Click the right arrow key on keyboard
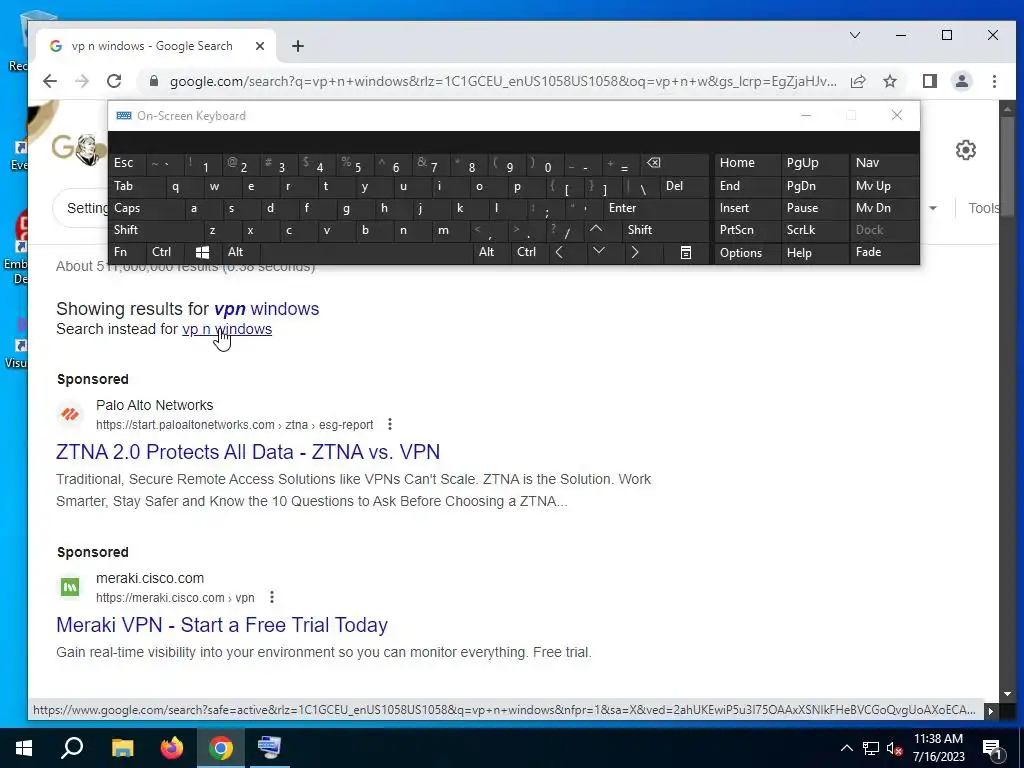The width and height of the screenshot is (1024, 768). pos(635,252)
